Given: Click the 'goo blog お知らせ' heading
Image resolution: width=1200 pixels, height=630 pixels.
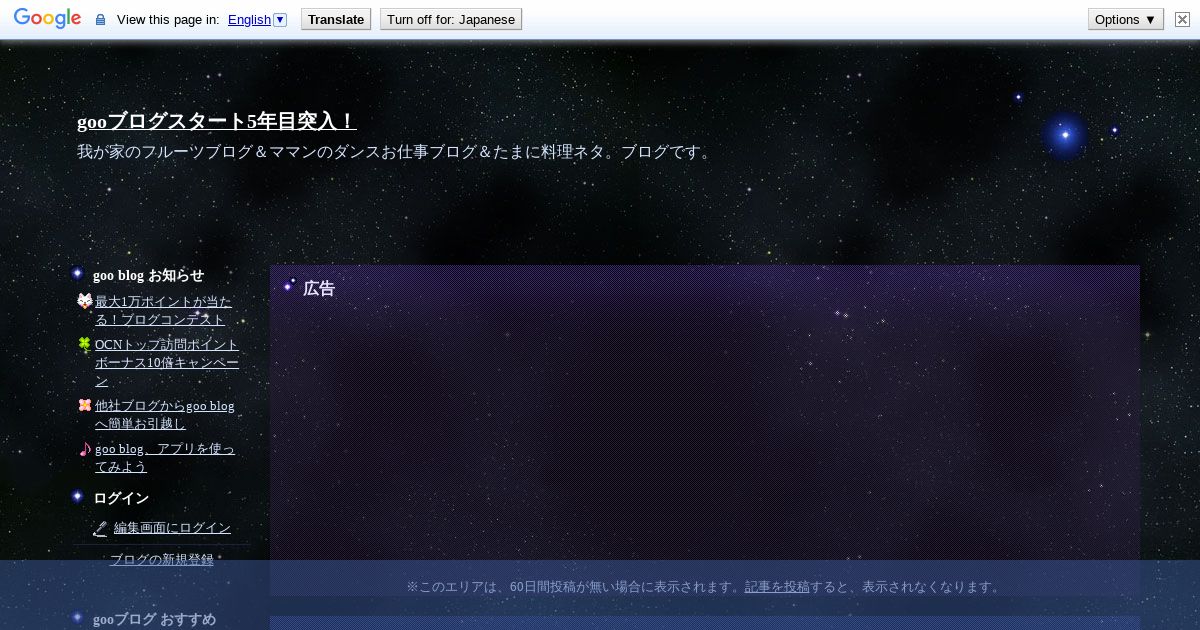Looking at the screenshot, I should [x=148, y=275].
